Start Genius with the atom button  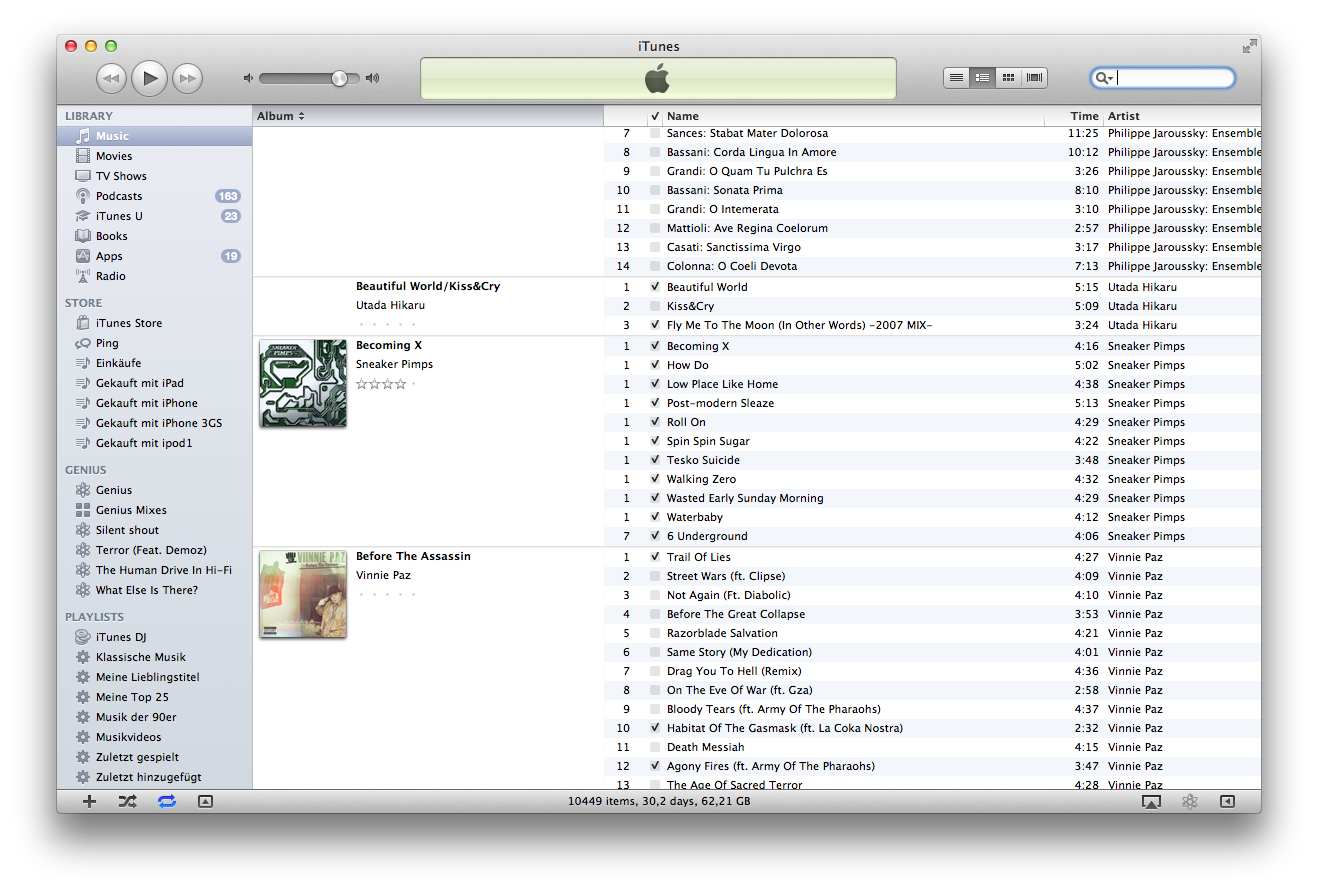click(1189, 801)
